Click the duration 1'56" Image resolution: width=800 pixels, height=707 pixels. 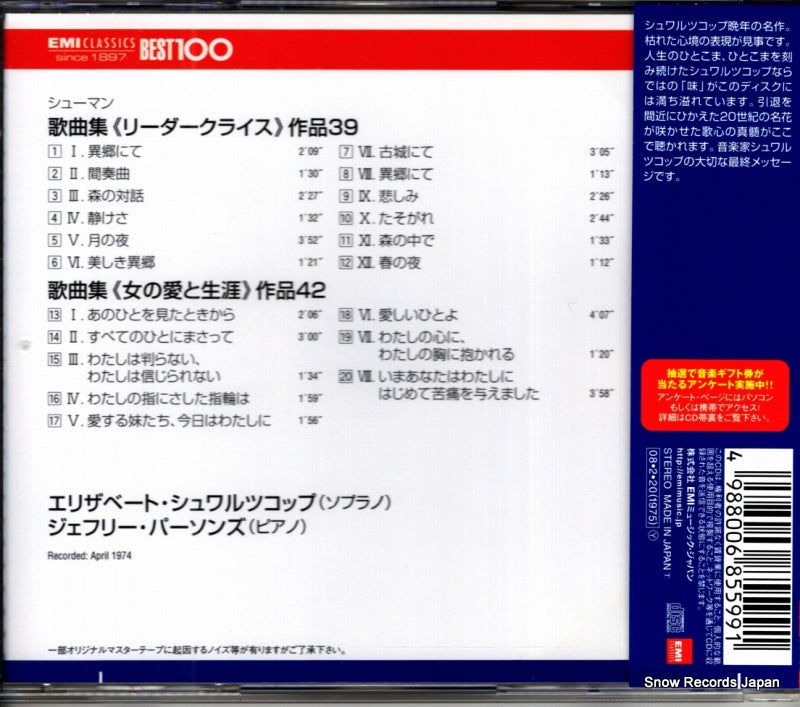(310, 421)
